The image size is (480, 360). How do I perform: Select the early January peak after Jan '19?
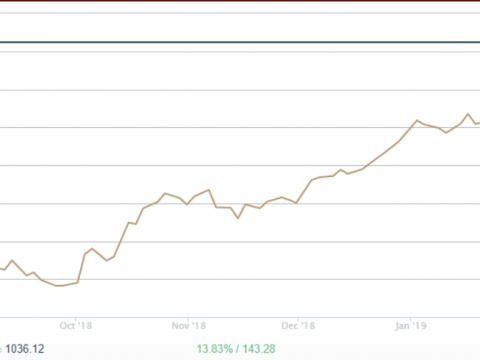[417, 120]
